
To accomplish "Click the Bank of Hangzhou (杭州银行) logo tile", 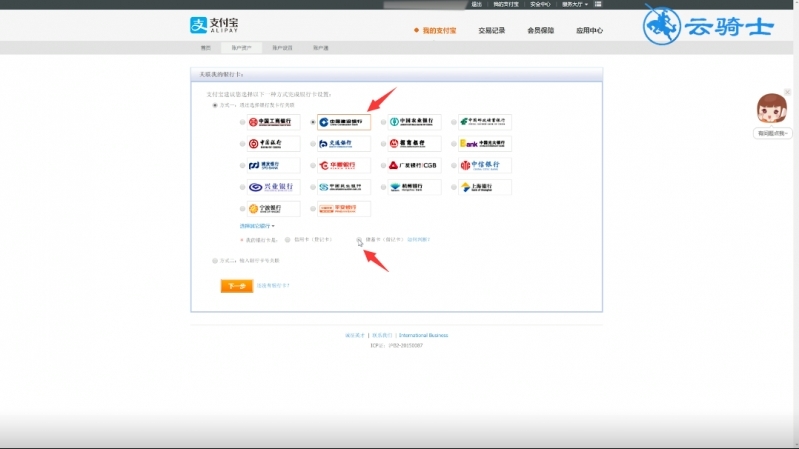I will tap(414, 187).
